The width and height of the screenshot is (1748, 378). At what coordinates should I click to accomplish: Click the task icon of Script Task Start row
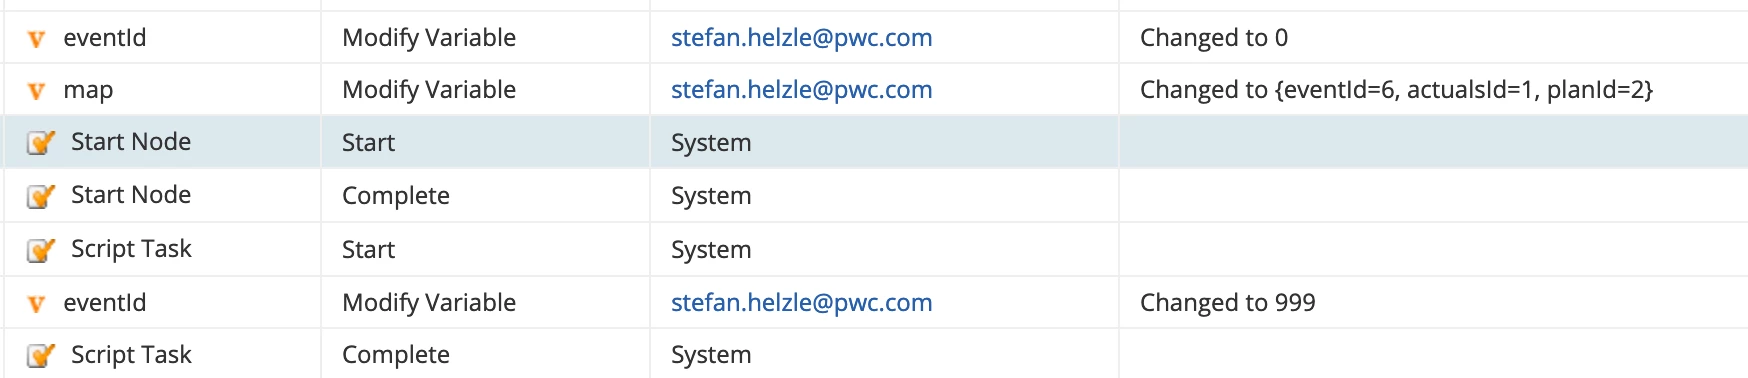tap(40, 250)
